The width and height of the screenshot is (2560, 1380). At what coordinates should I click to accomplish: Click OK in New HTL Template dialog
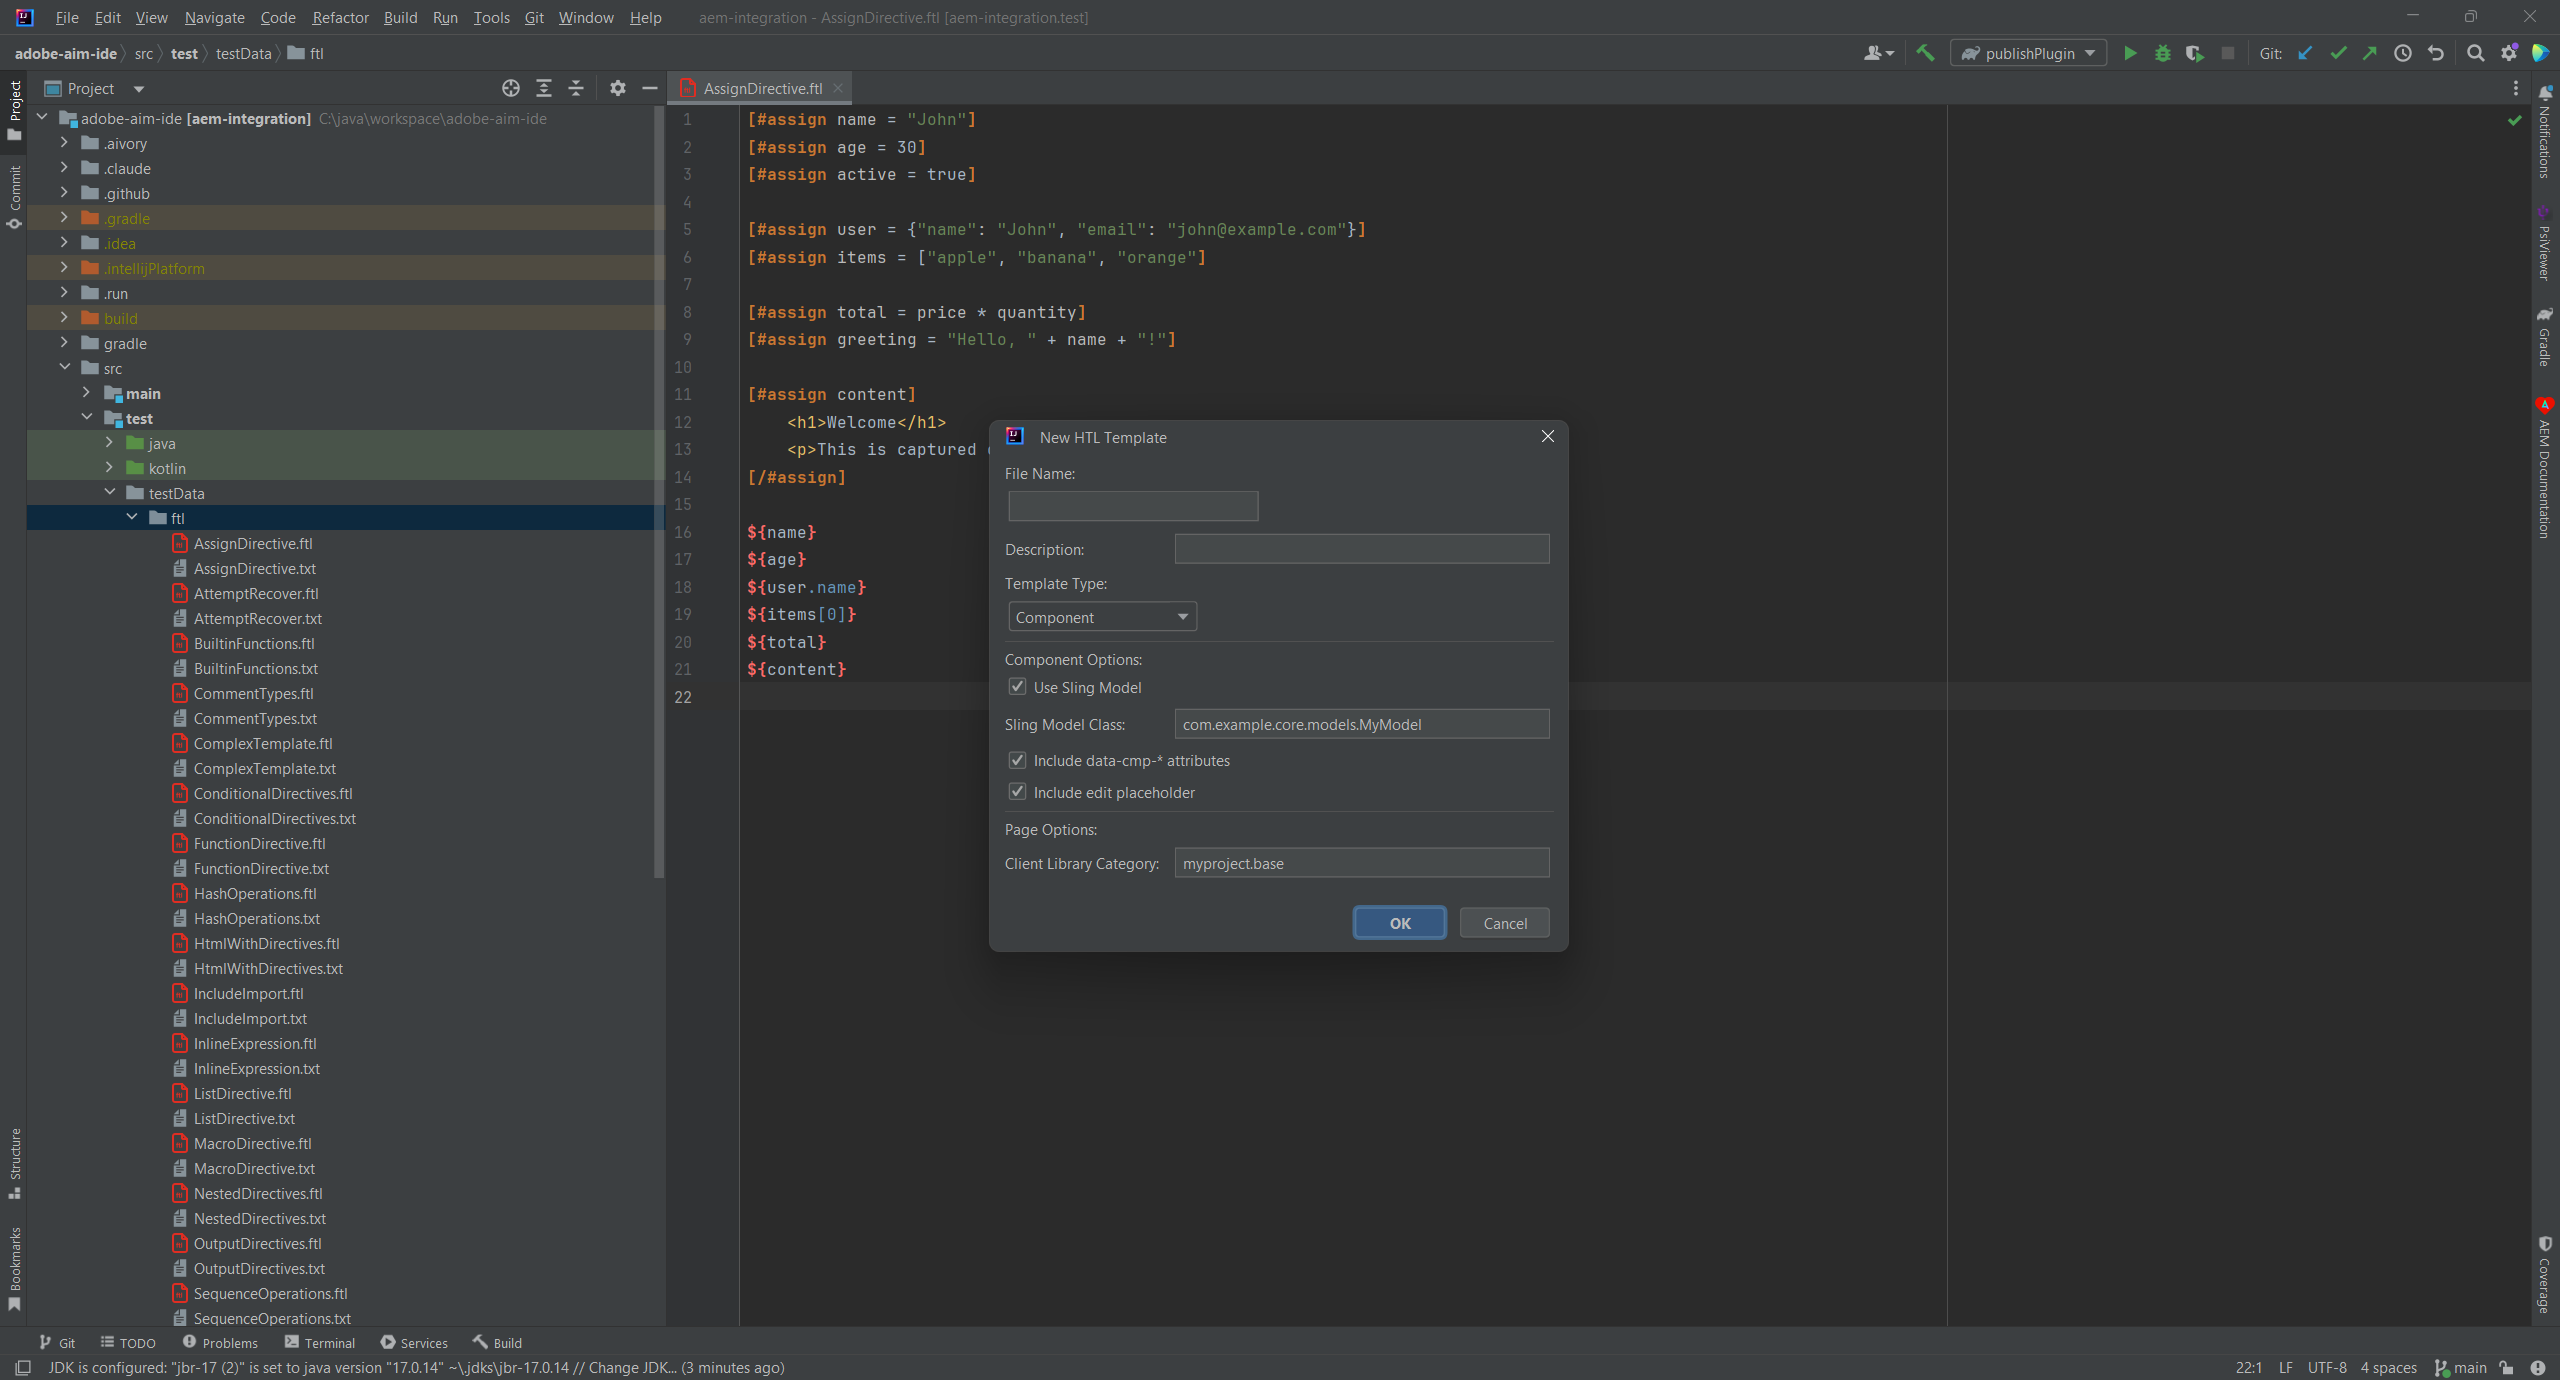tap(1399, 923)
